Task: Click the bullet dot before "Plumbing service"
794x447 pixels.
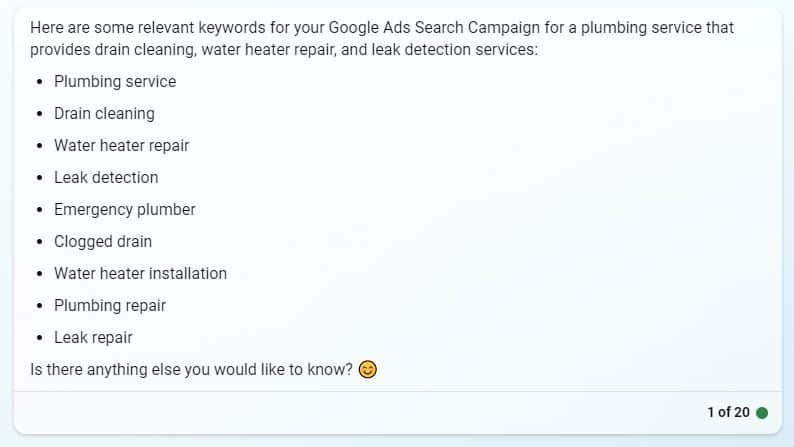Action: coord(39,82)
